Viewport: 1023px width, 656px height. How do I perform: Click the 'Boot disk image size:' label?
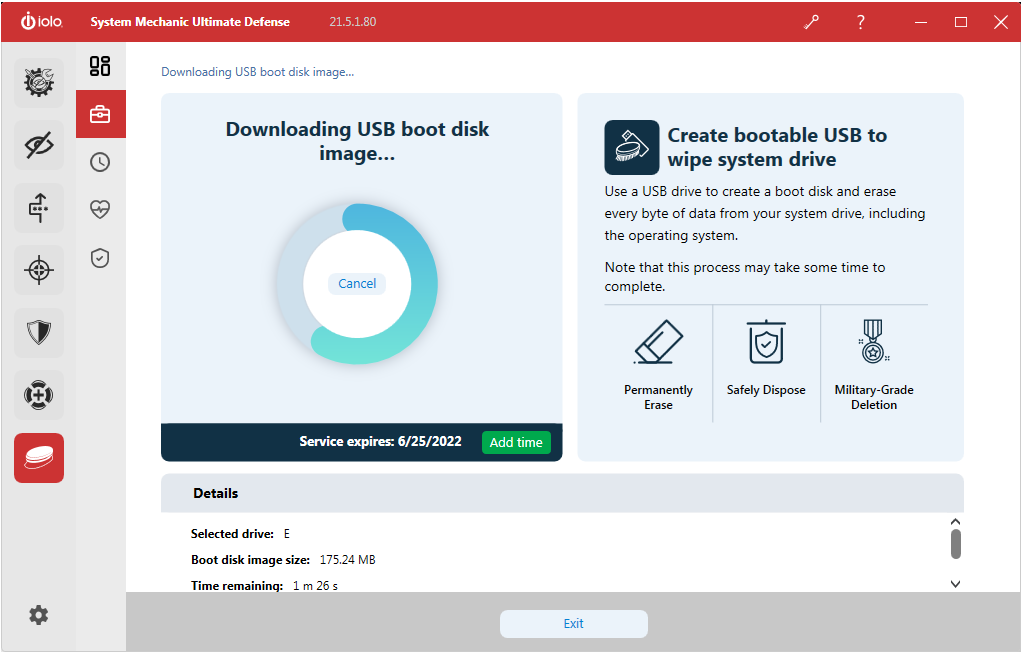pyautogui.click(x=251, y=560)
